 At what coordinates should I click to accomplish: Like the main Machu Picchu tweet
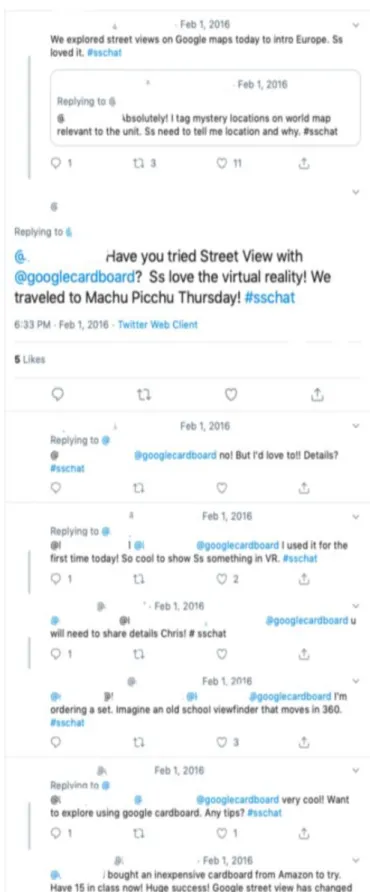(230, 394)
